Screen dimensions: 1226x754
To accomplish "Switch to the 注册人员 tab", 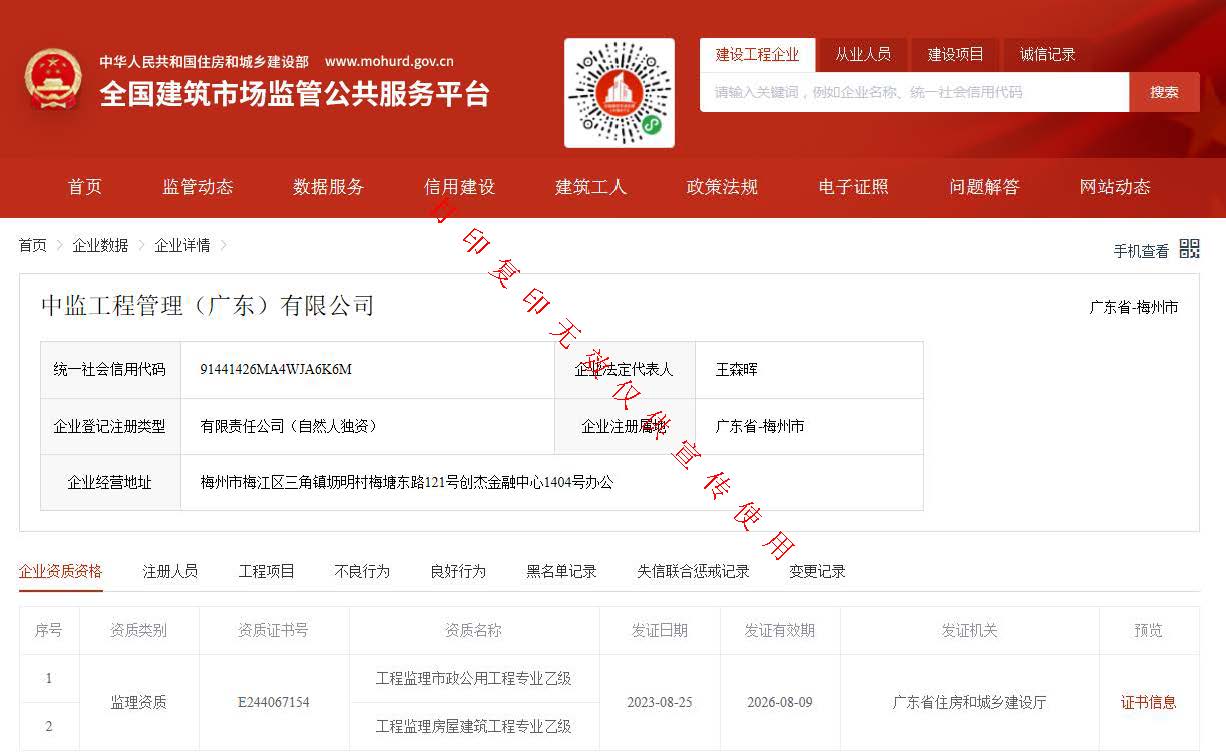I will coord(170,571).
